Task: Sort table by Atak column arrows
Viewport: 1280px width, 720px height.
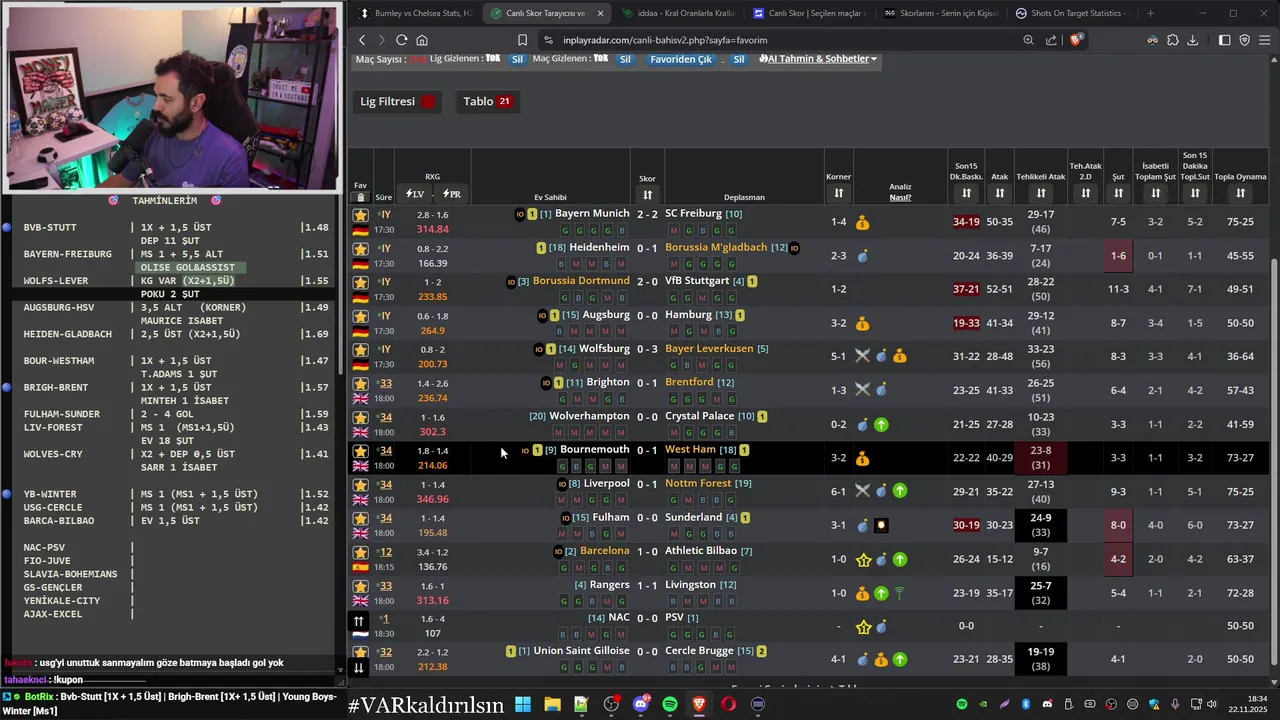Action: (x=1000, y=193)
